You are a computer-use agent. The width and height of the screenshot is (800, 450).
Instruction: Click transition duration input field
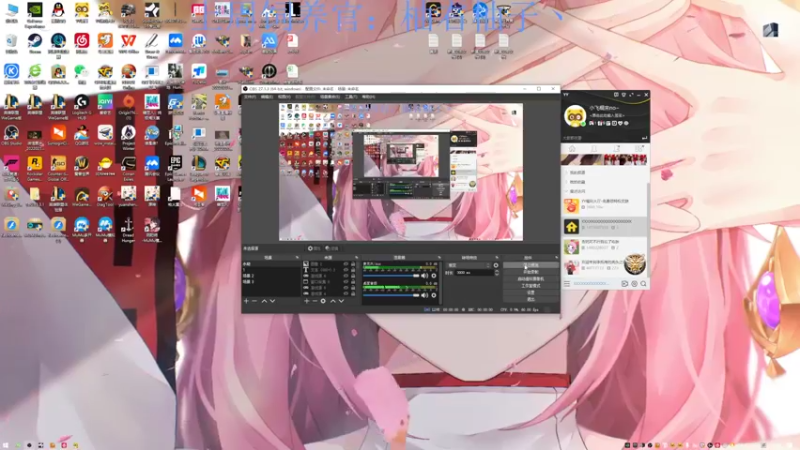point(474,273)
